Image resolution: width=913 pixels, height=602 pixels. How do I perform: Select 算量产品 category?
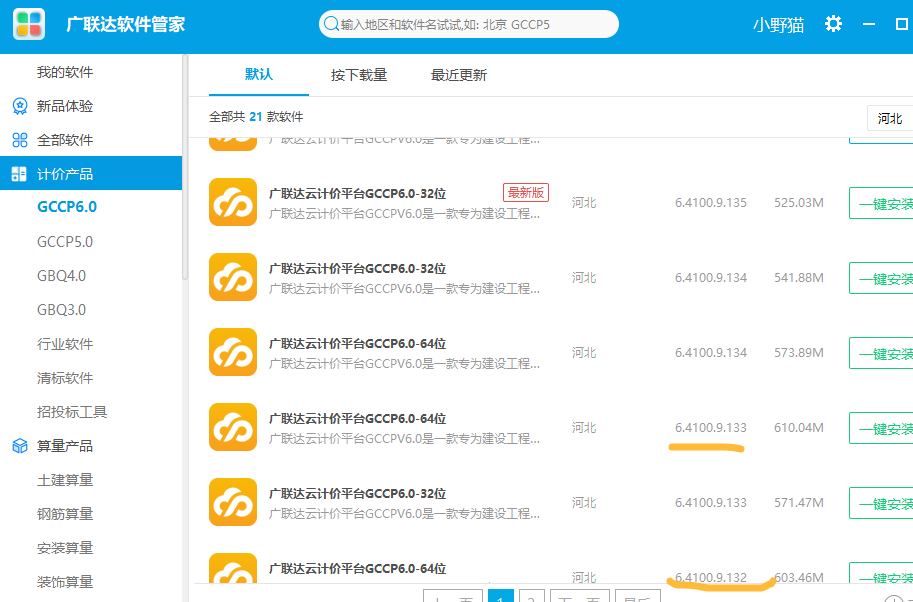pyautogui.click(x=65, y=446)
